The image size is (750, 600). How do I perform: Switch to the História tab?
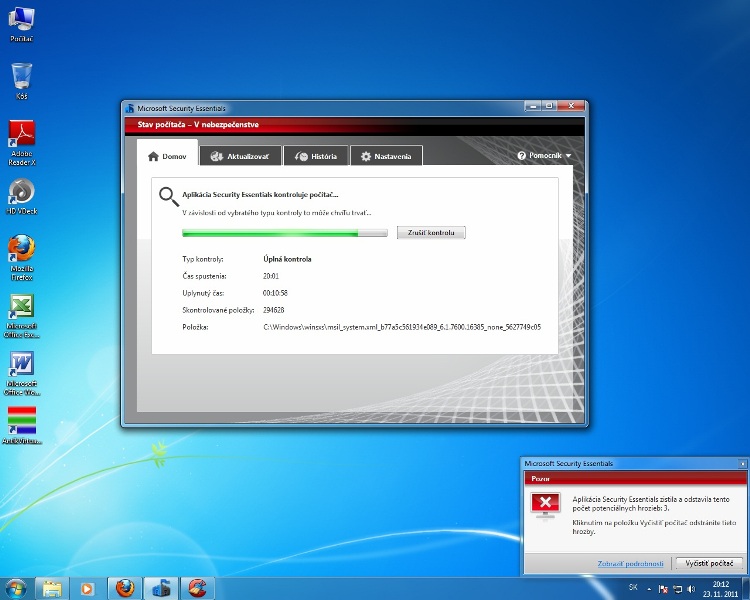pyautogui.click(x=316, y=156)
